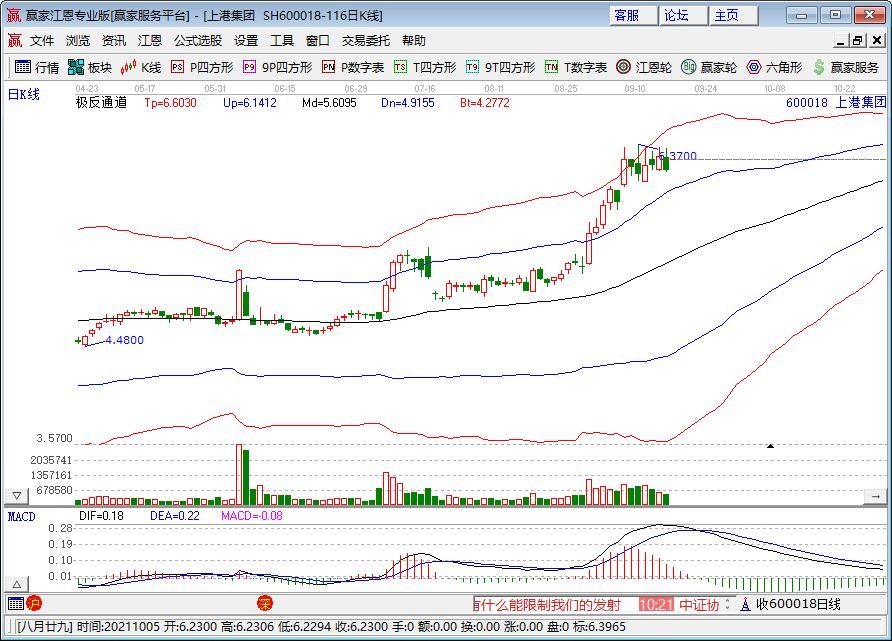Image resolution: width=892 pixels, height=641 pixels.
Task: Open the 板块 sector panel
Action: [90, 67]
